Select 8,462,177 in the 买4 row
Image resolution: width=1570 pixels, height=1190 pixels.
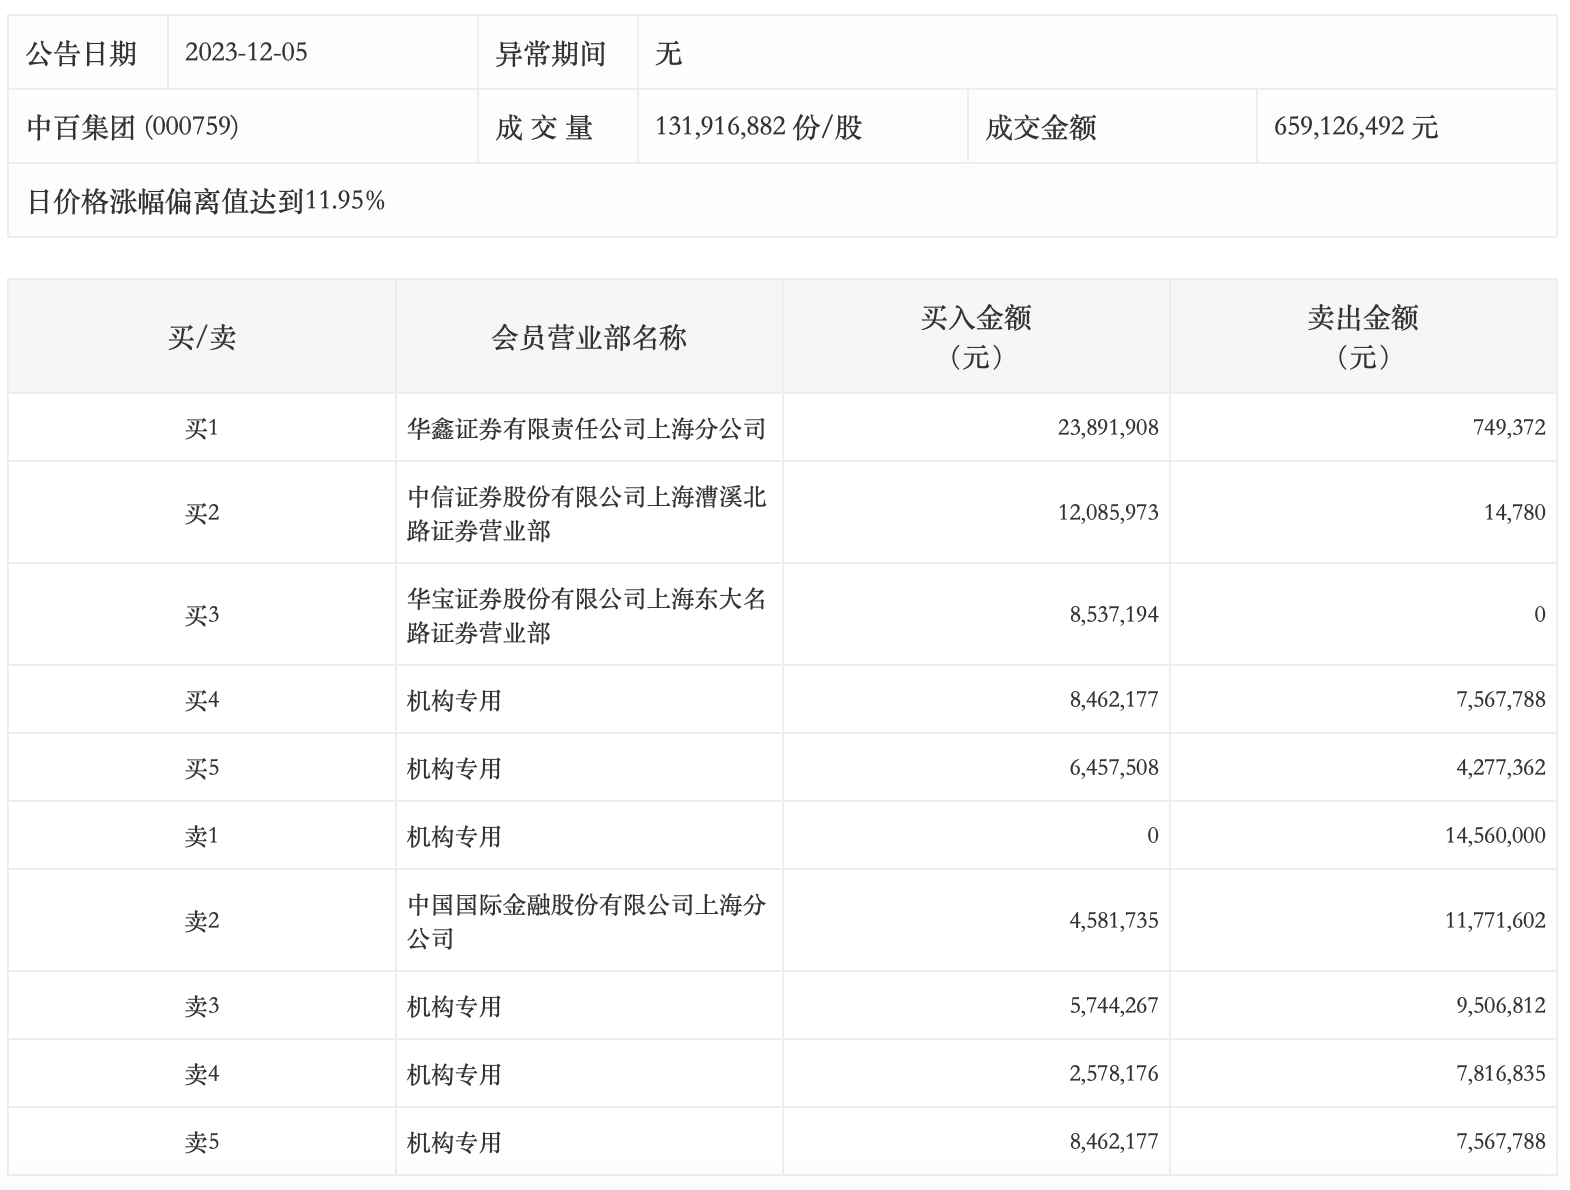click(x=1114, y=700)
